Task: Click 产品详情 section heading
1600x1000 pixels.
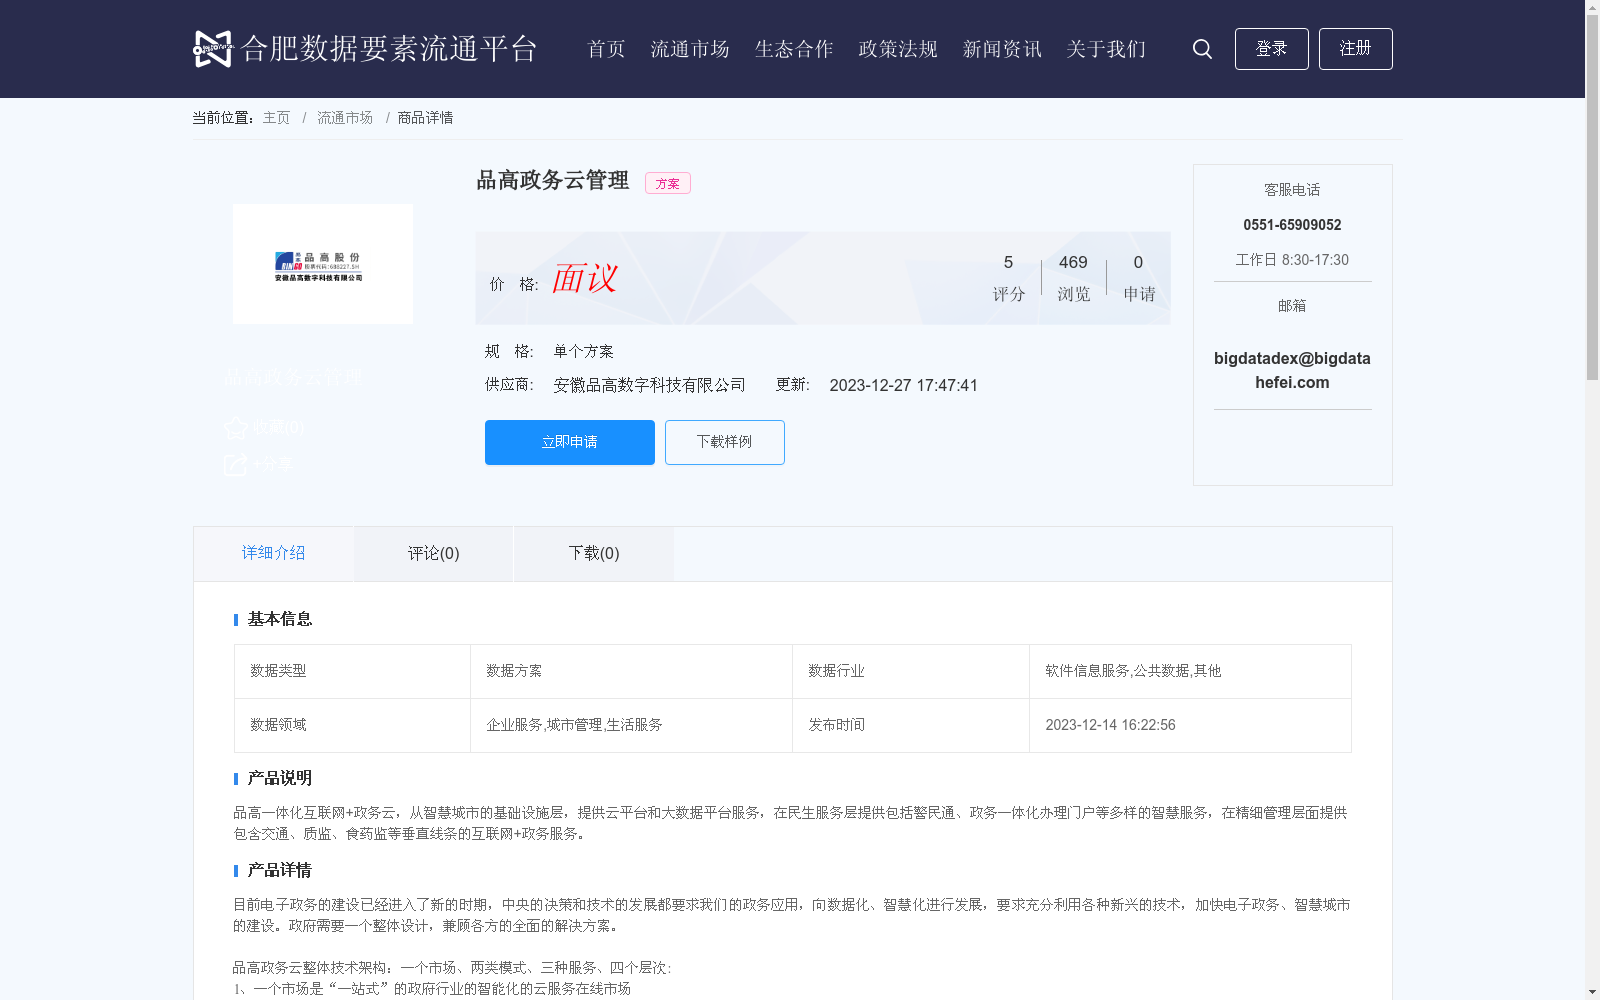Action: [x=280, y=870]
